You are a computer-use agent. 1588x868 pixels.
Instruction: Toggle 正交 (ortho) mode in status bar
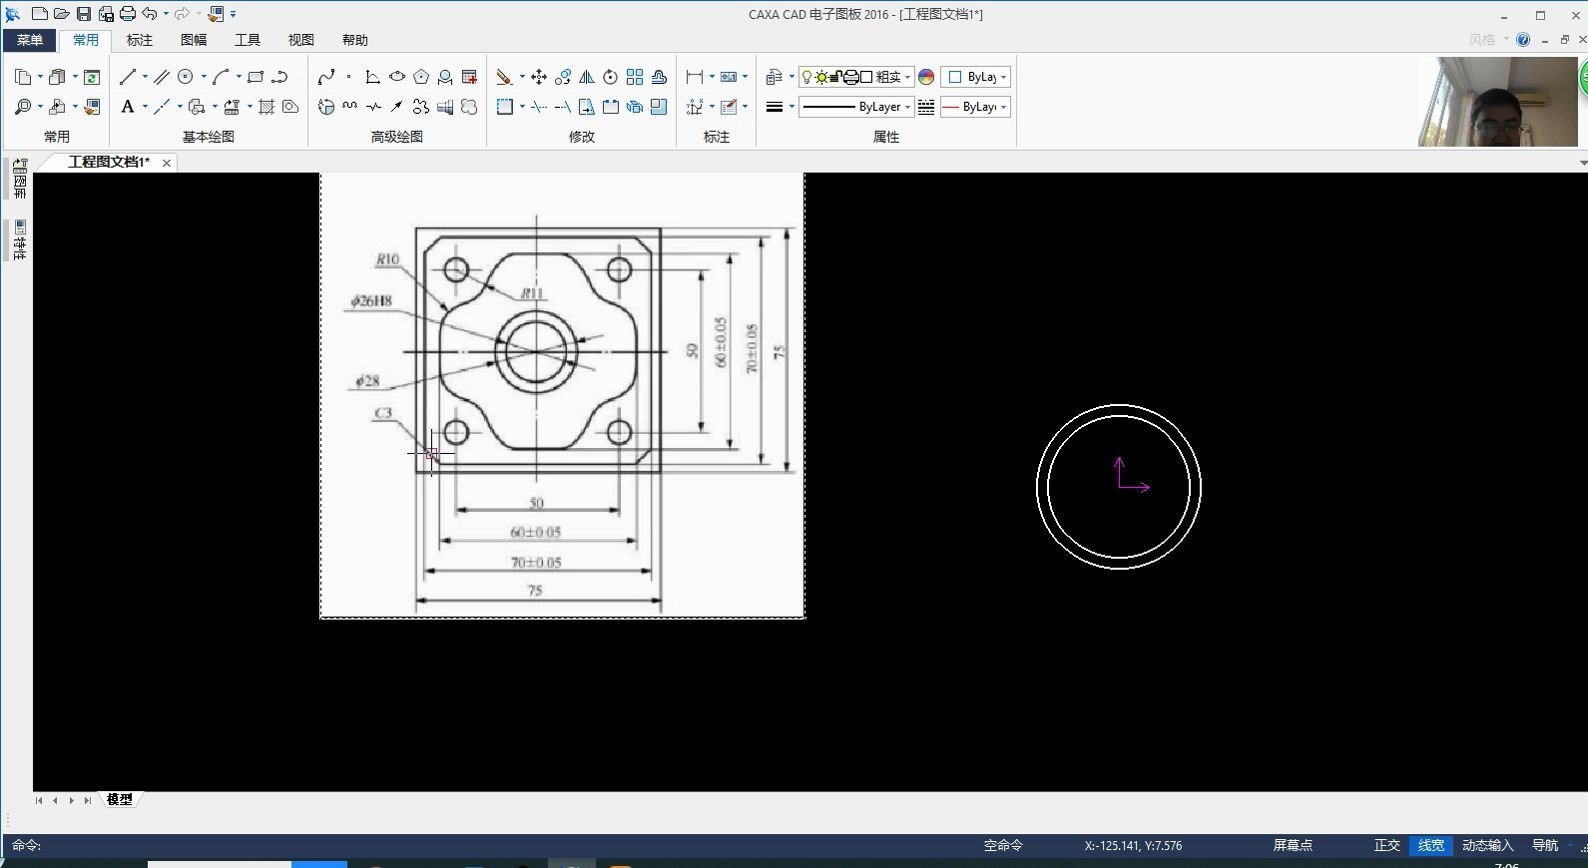[x=1387, y=846]
